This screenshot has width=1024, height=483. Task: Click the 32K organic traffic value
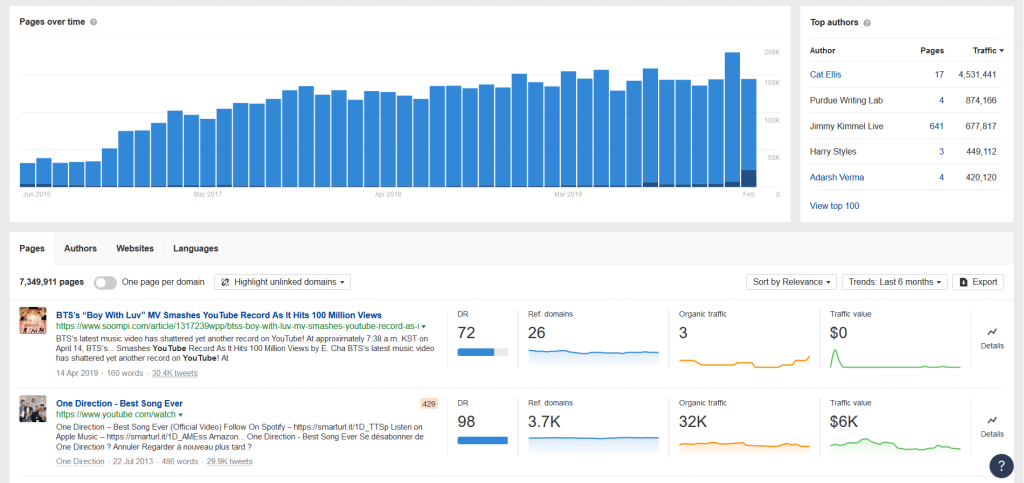pos(694,422)
